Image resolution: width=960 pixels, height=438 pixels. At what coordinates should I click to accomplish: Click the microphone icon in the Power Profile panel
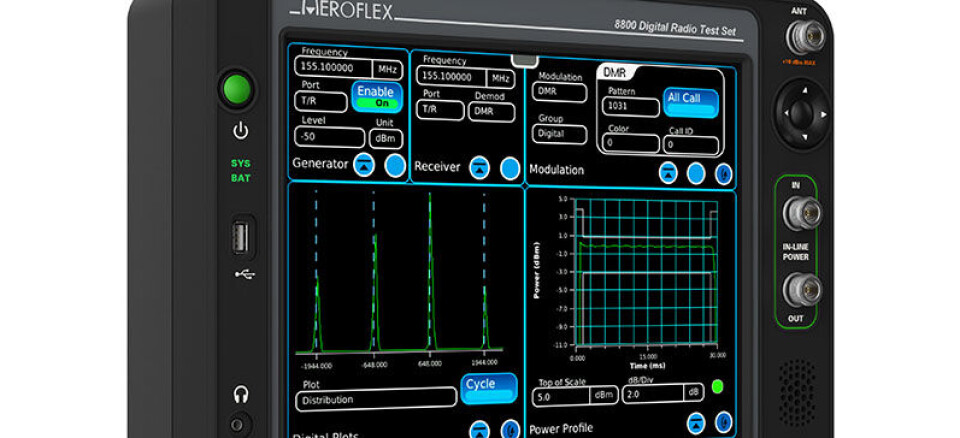[x=723, y=423]
